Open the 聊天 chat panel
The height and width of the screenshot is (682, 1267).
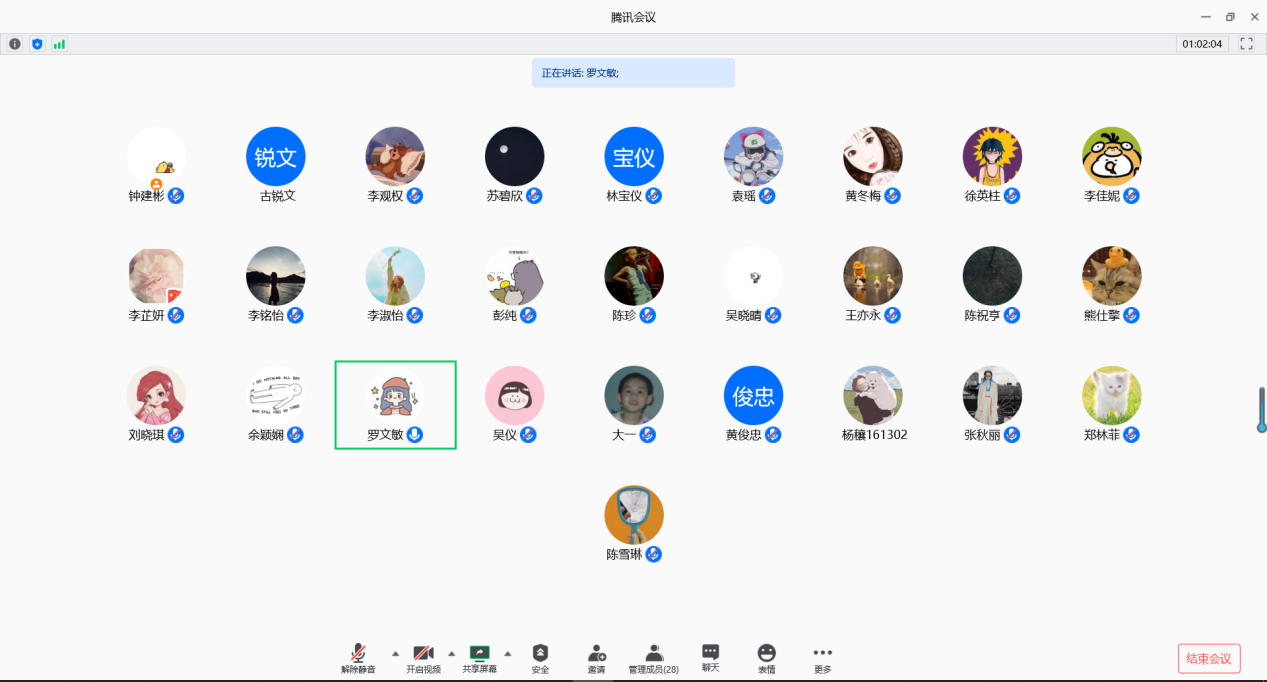click(710, 657)
